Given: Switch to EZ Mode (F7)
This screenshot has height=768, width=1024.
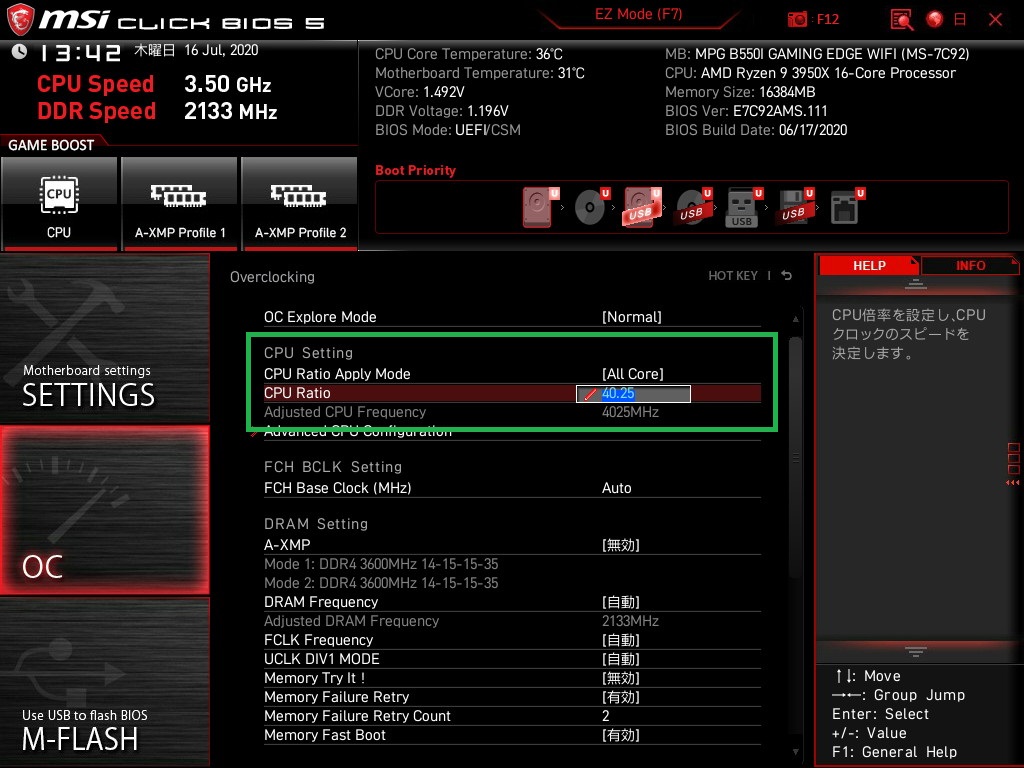Looking at the screenshot, I should point(638,14).
